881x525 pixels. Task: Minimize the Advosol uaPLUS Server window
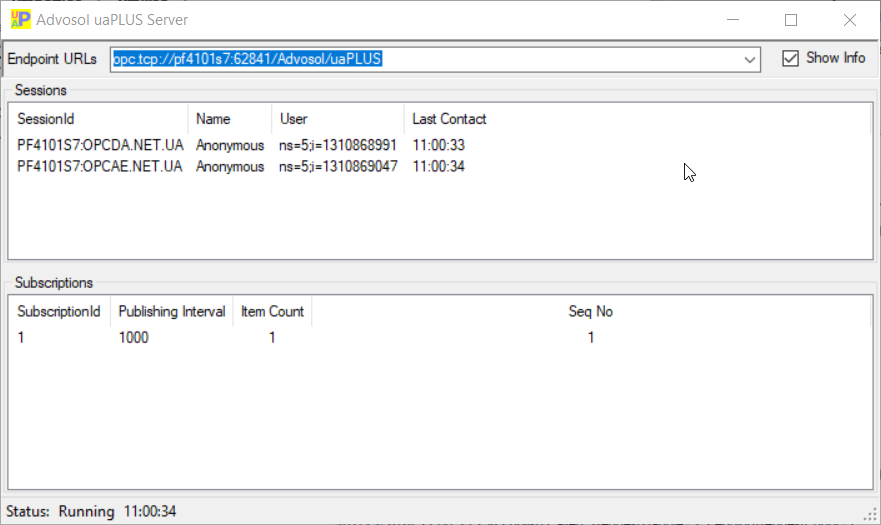tap(733, 20)
